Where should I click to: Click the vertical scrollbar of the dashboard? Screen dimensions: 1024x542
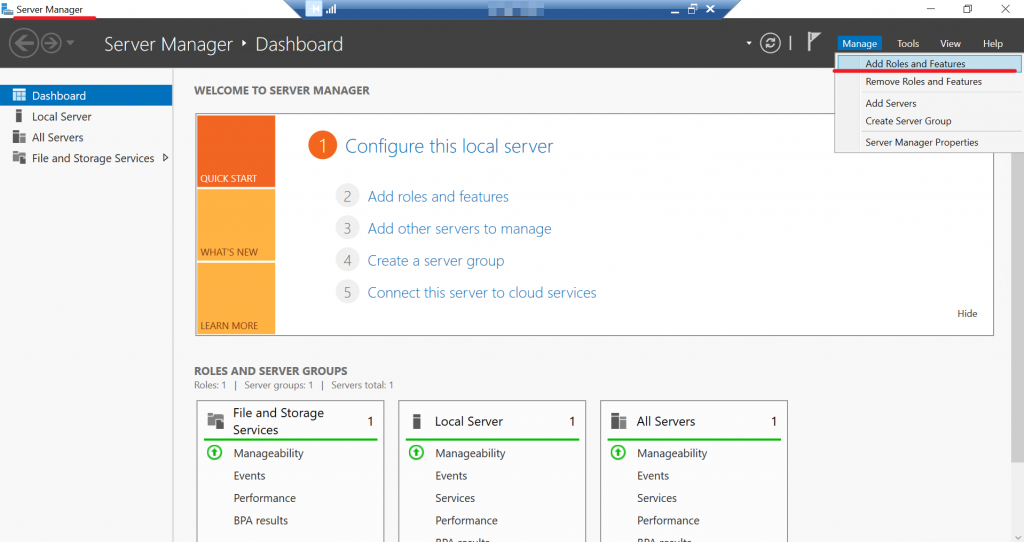1019,300
